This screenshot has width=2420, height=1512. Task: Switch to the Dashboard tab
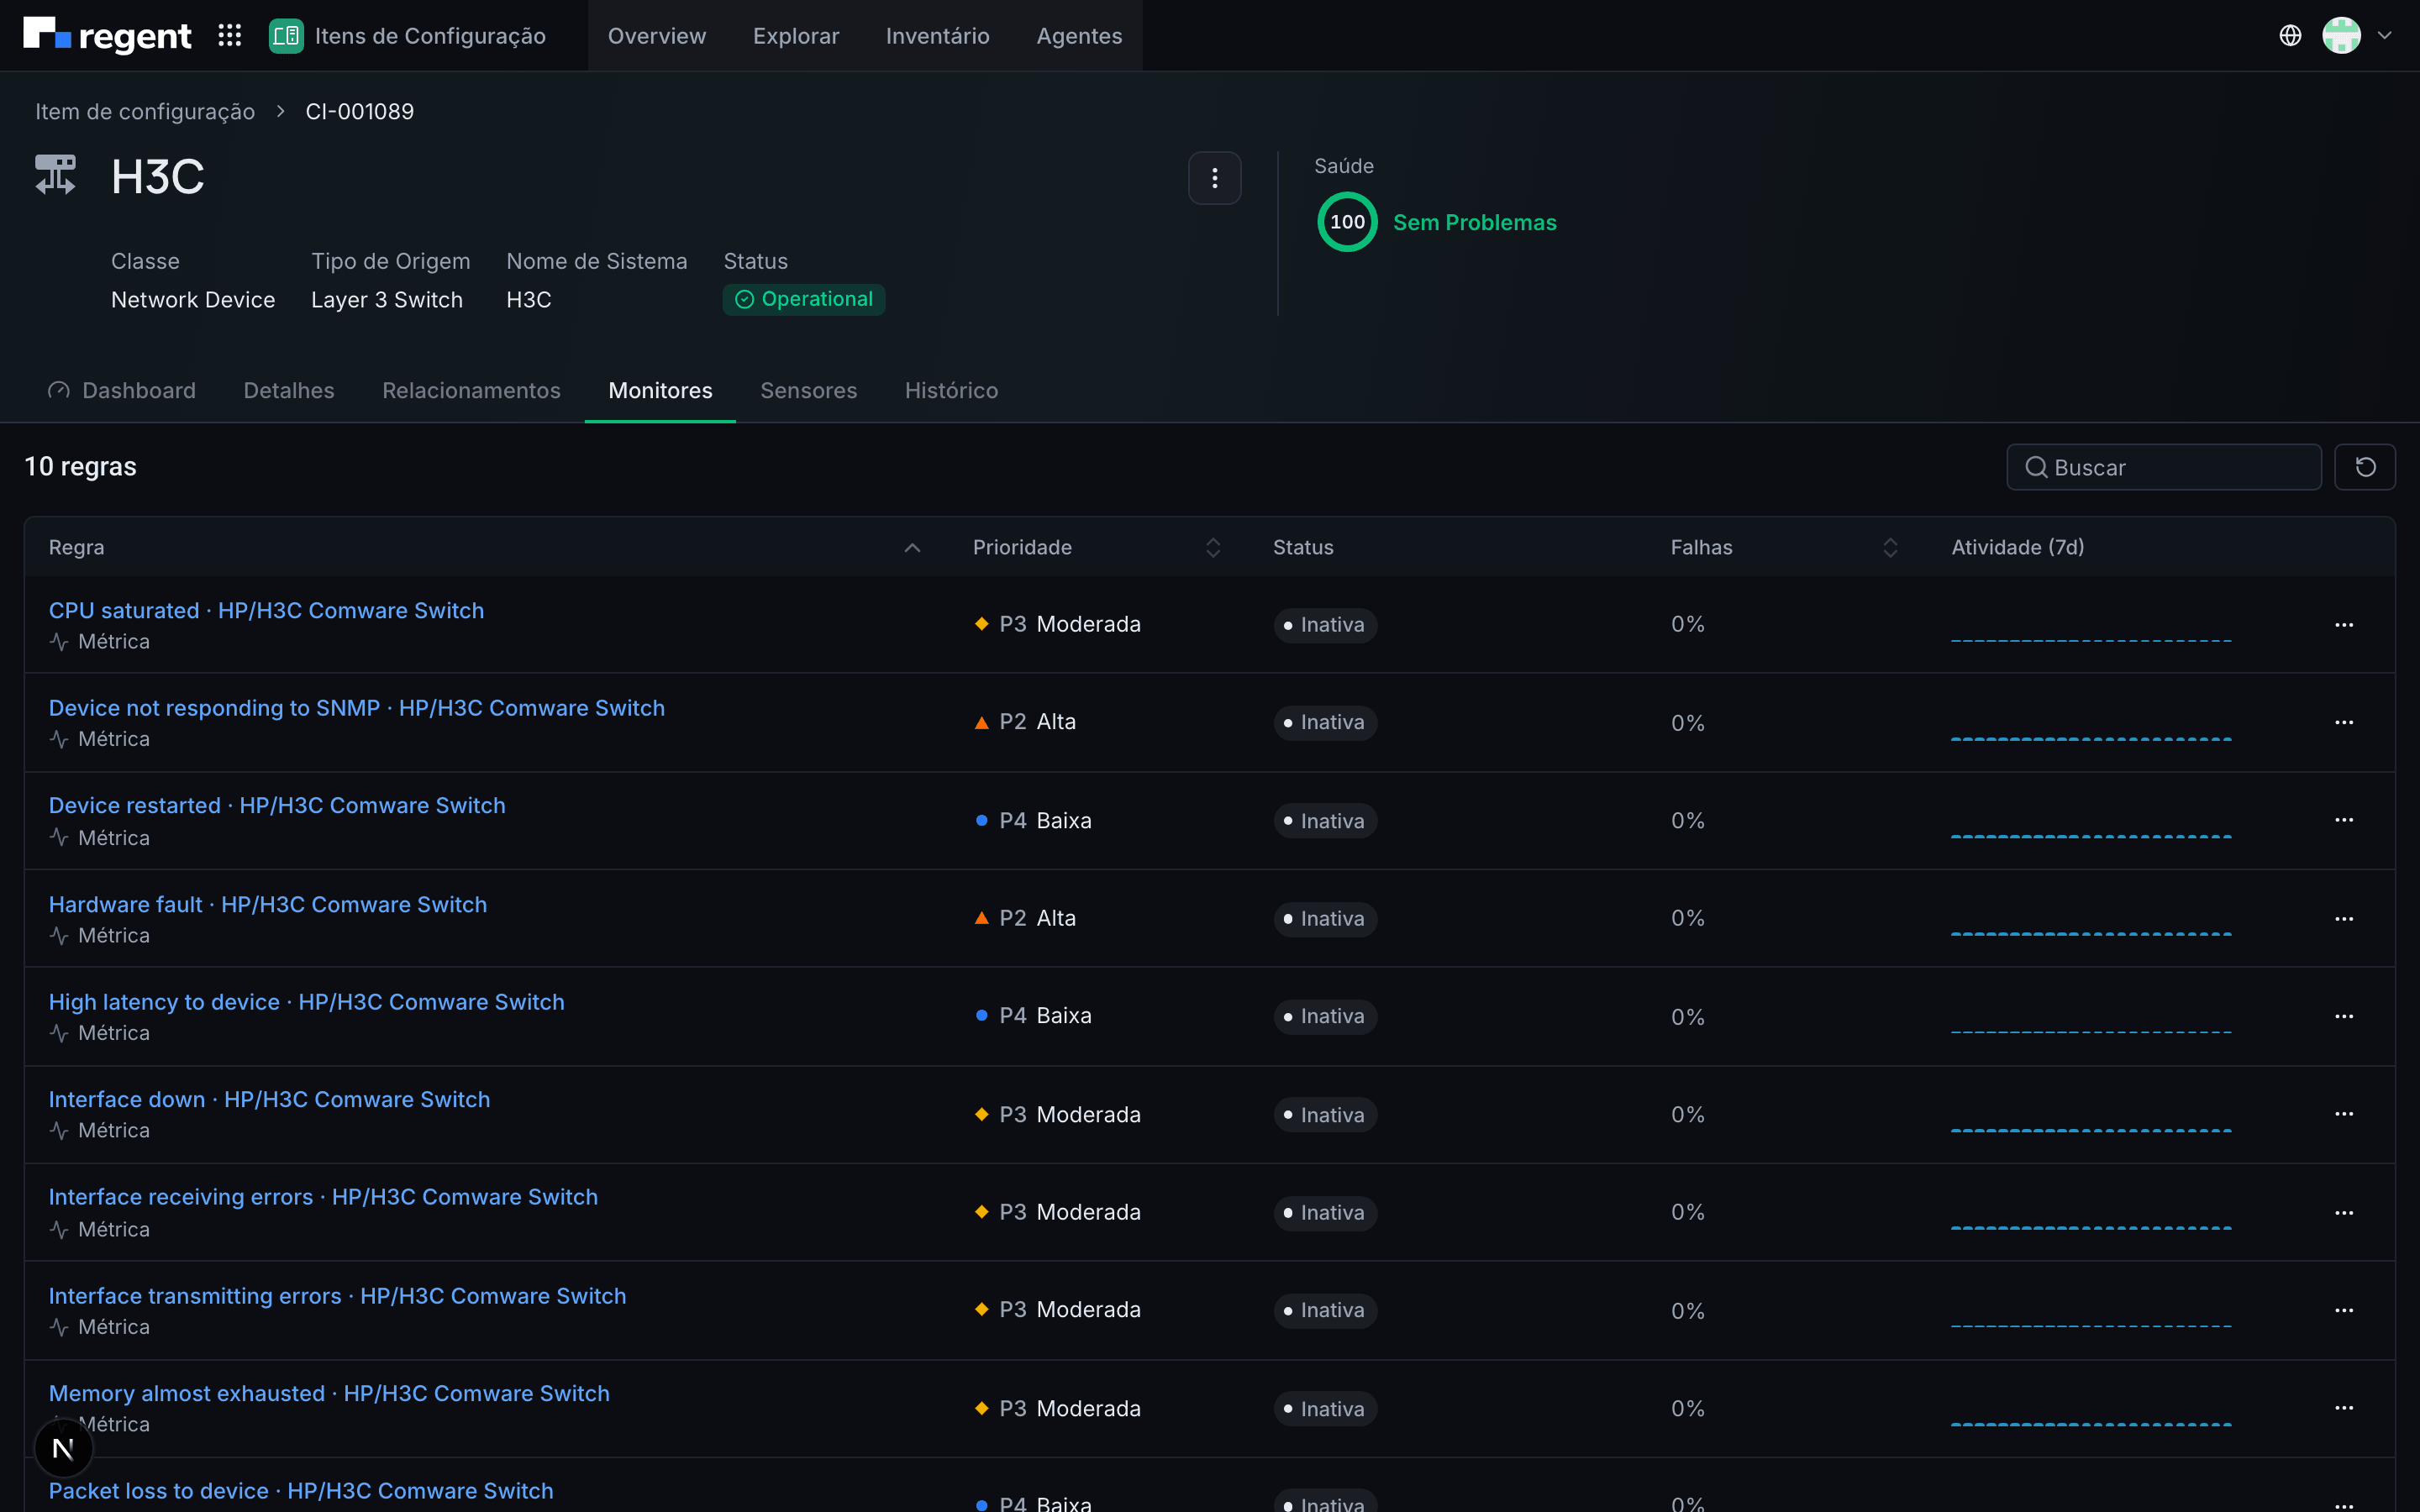pos(122,391)
